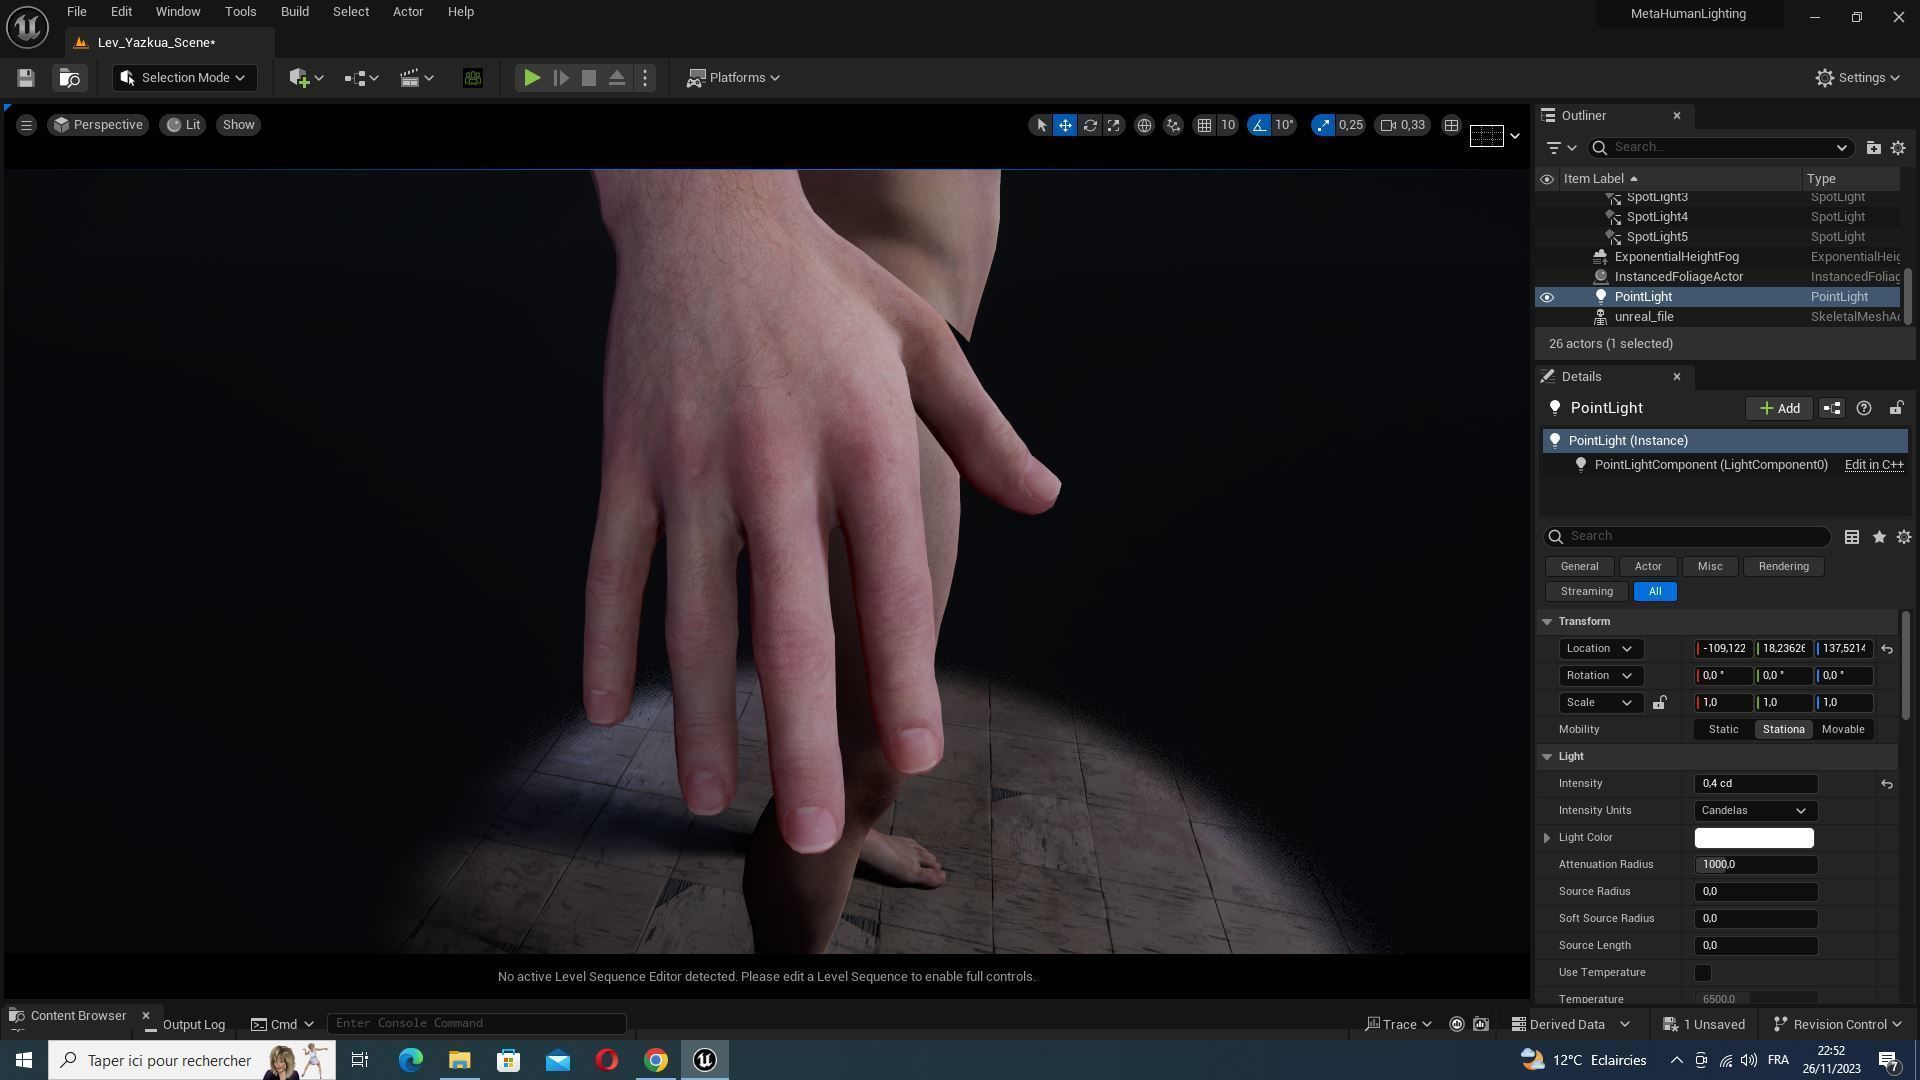Screen dimensions: 1920x1080
Task: Switch to the Rendering filter tab
Action: tap(1783, 567)
